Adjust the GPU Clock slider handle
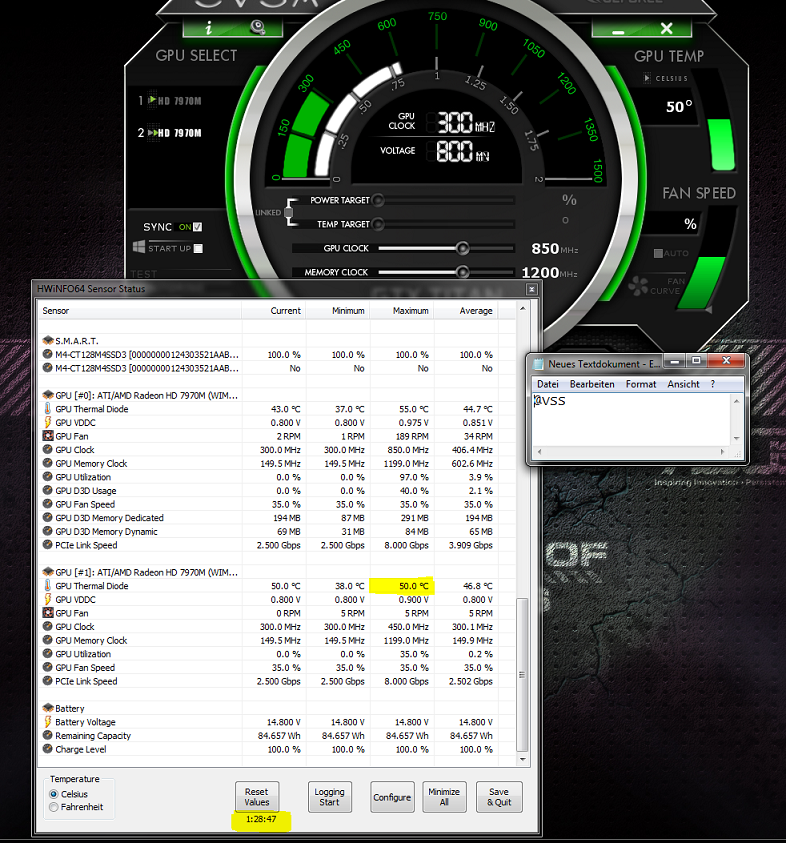Image resolution: width=786 pixels, height=843 pixels. [462, 248]
